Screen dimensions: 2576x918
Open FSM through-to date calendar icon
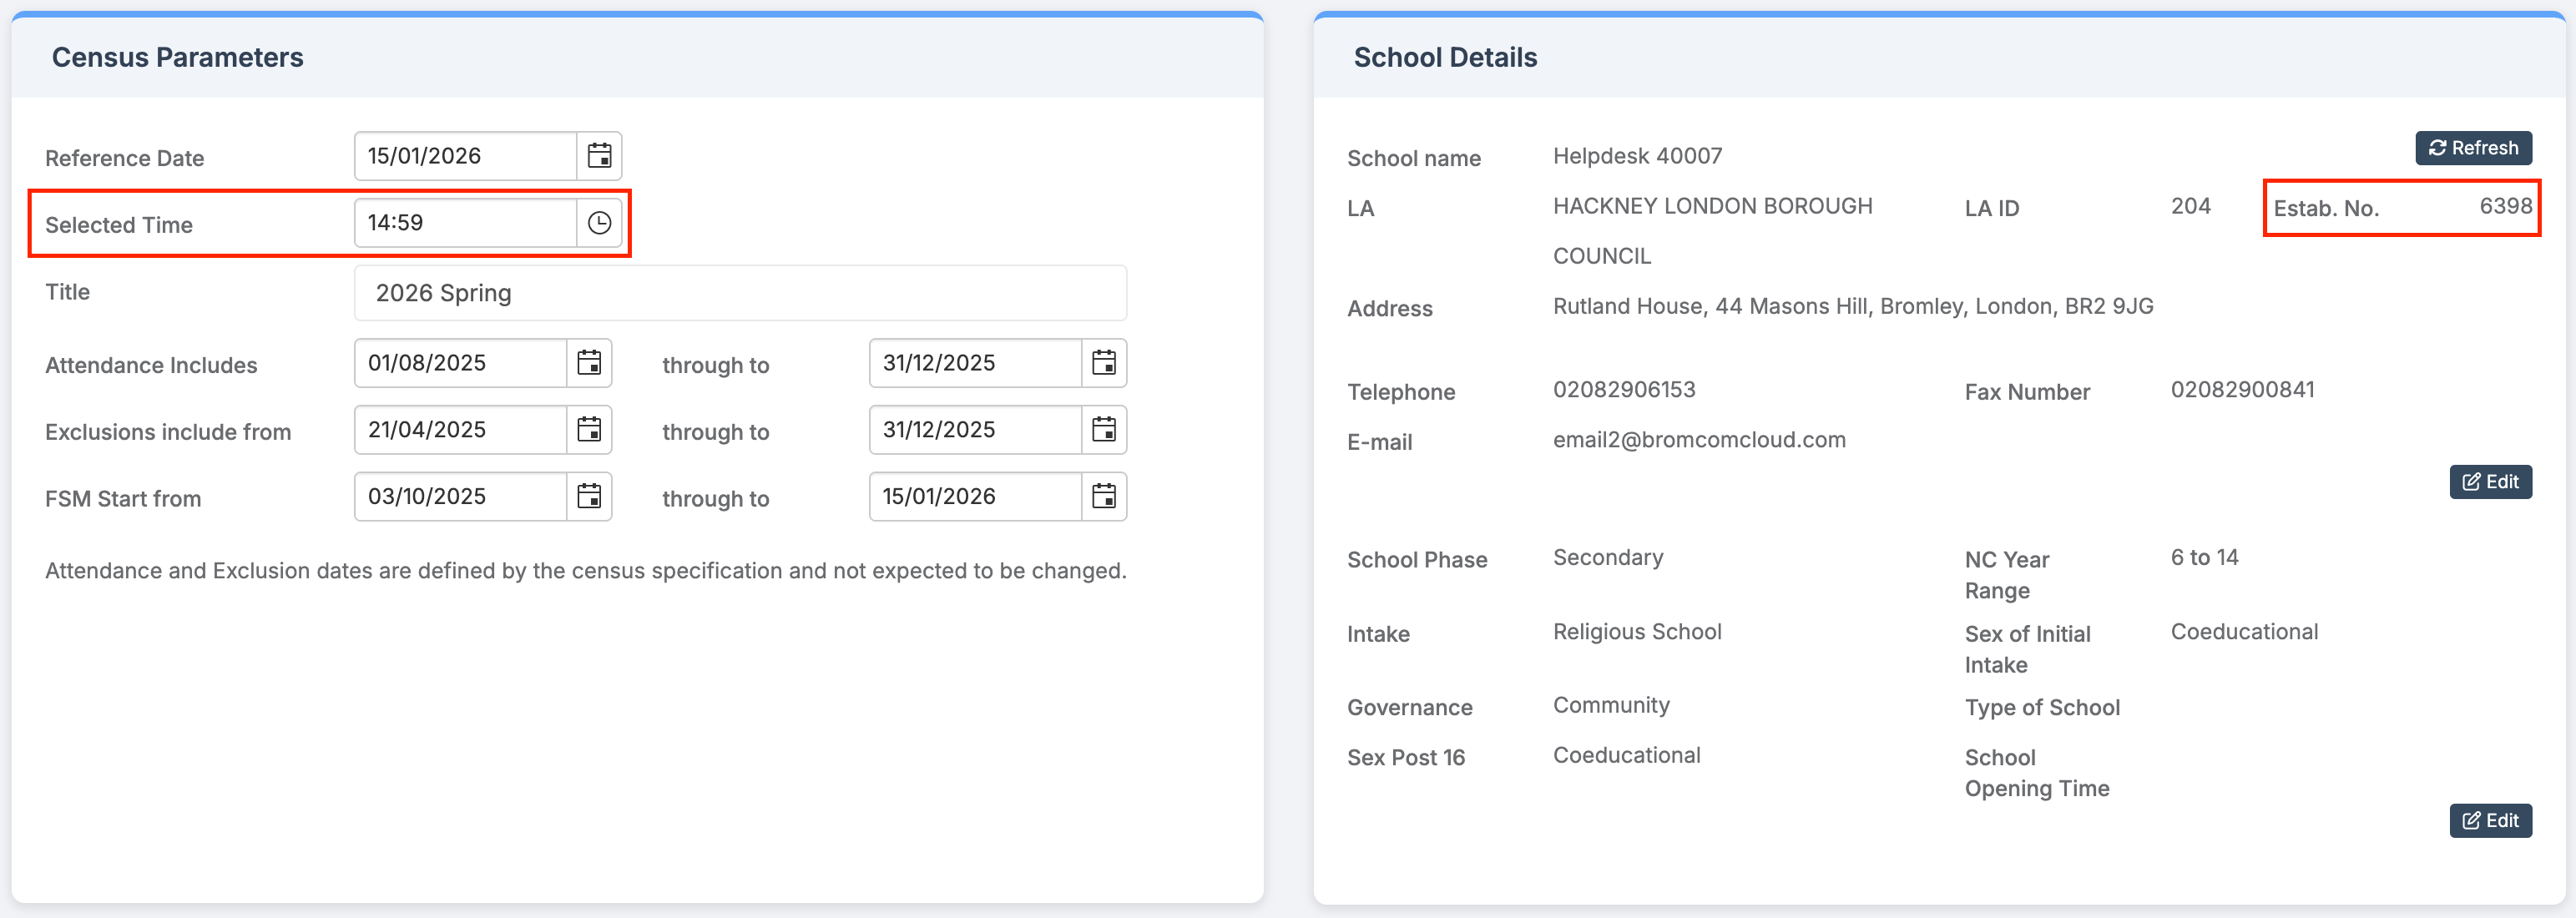point(1103,497)
